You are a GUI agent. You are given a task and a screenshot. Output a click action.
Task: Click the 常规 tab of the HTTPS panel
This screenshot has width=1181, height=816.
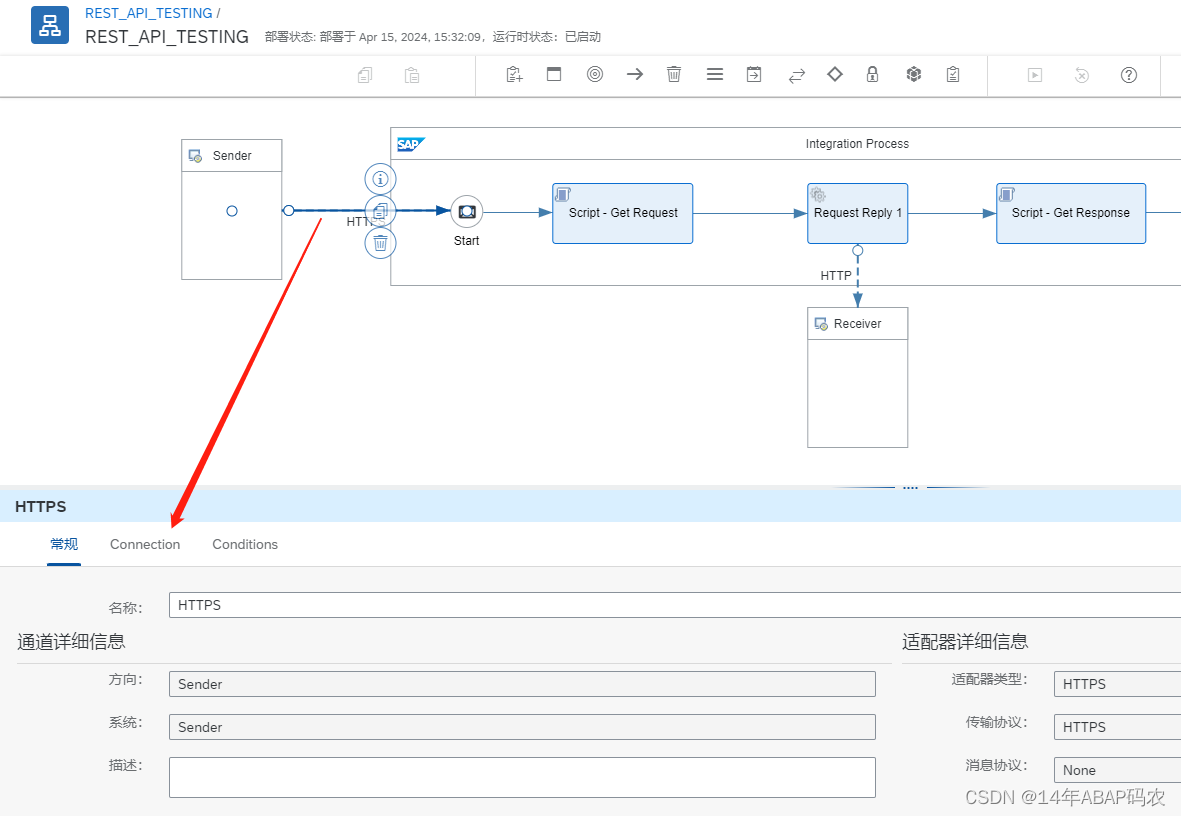click(63, 544)
